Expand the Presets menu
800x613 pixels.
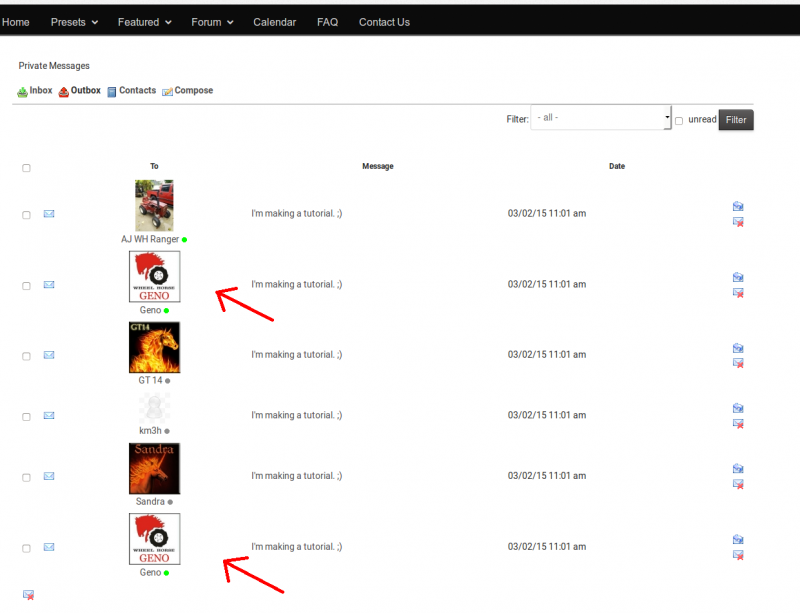click(x=74, y=22)
